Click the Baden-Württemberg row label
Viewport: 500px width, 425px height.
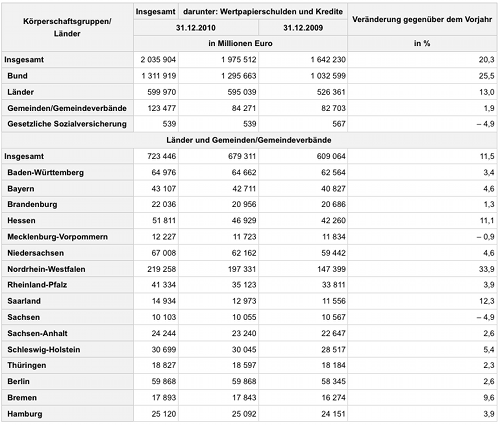coord(45,173)
